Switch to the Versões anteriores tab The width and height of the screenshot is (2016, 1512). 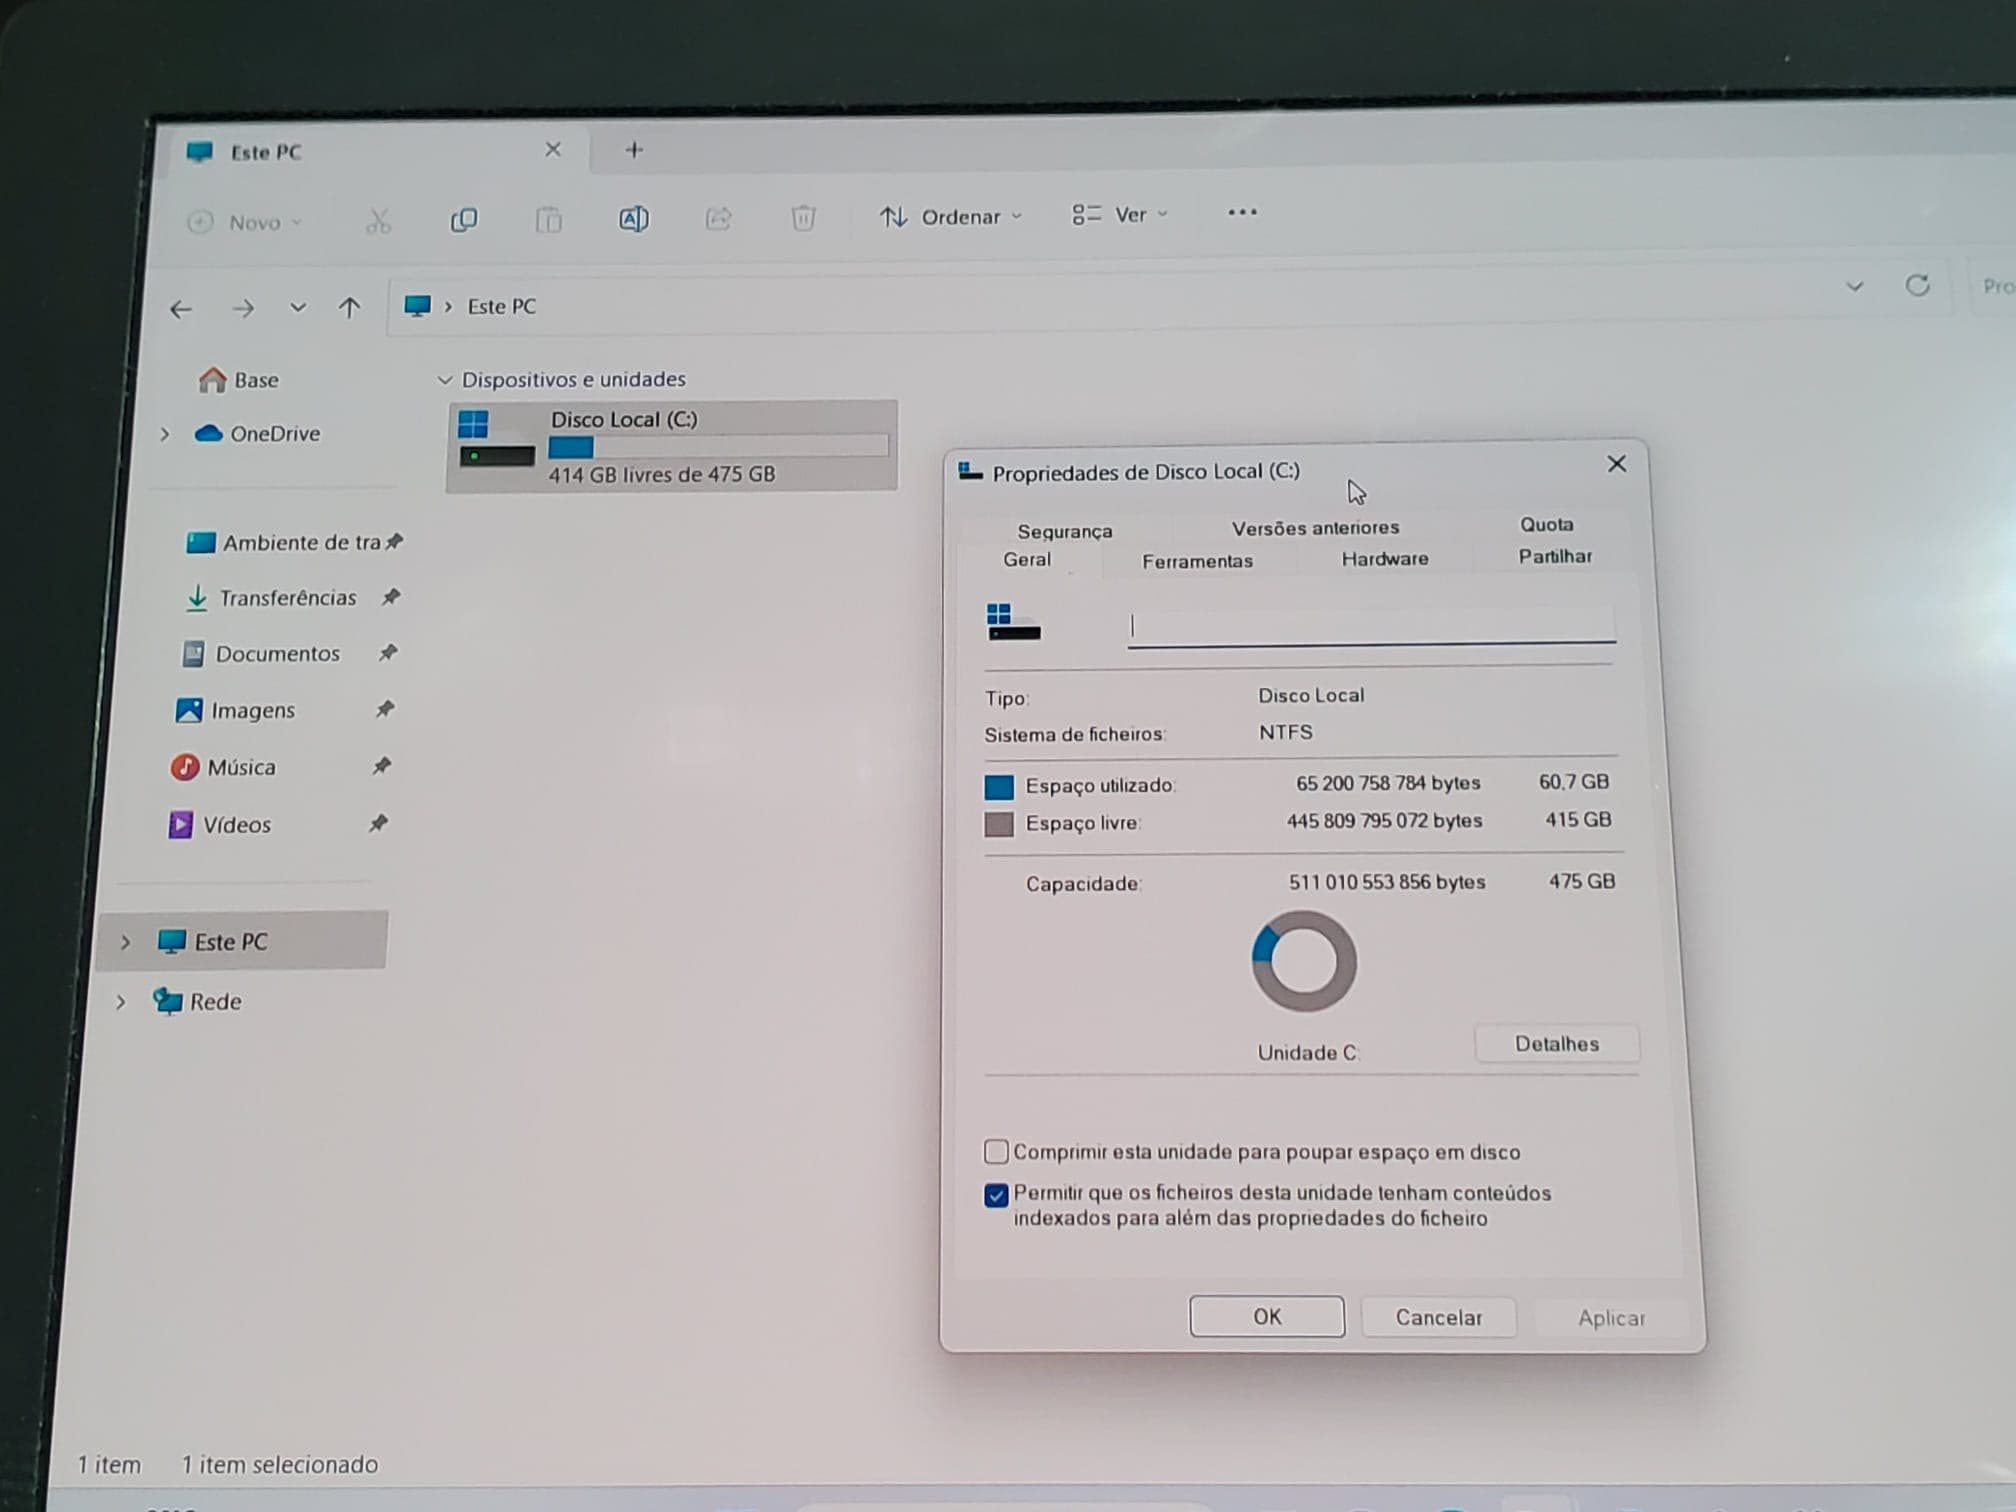pyautogui.click(x=1315, y=527)
